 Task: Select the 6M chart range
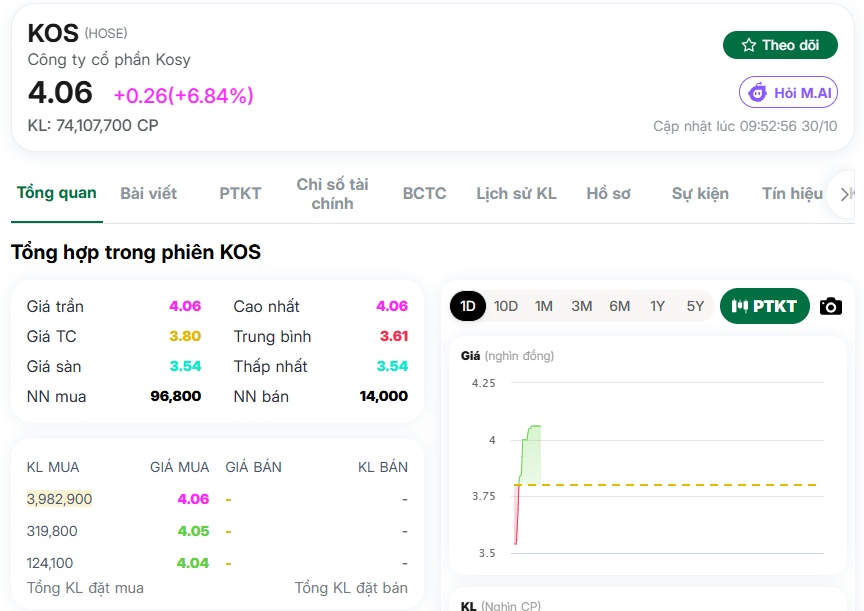pos(619,306)
